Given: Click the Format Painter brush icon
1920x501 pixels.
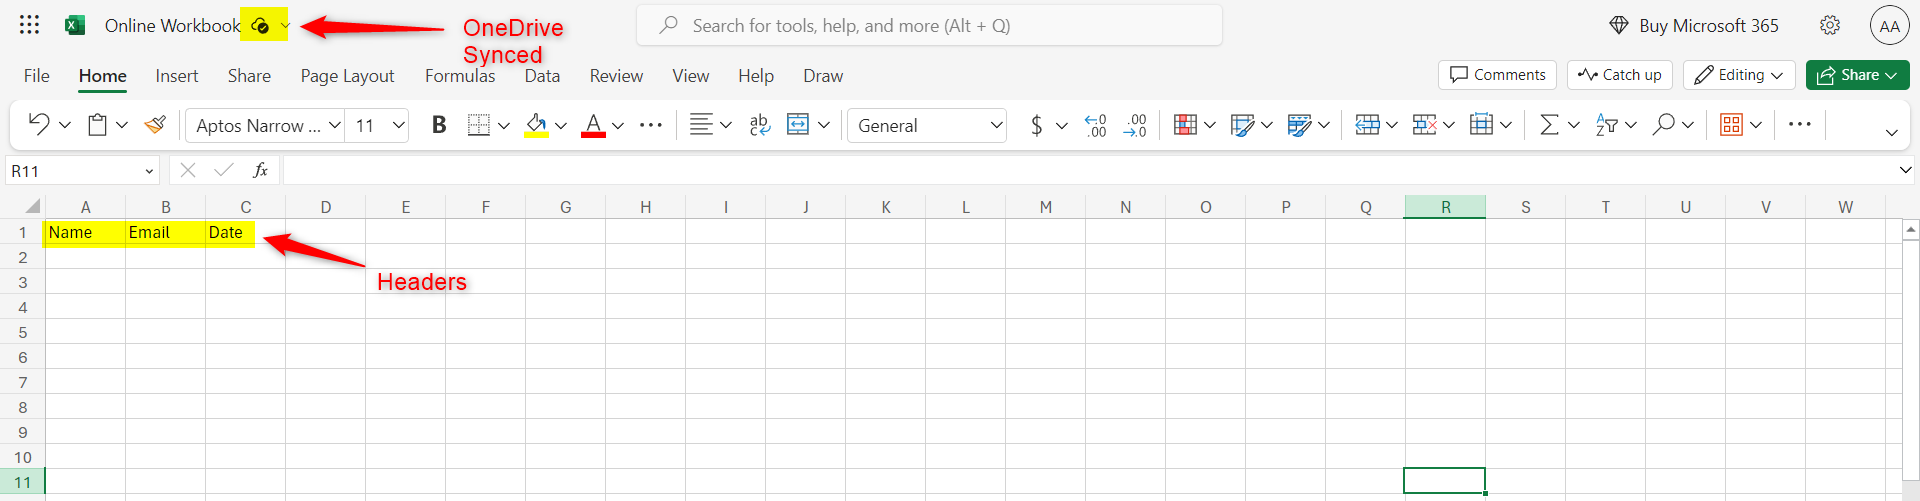Looking at the screenshot, I should 155,125.
